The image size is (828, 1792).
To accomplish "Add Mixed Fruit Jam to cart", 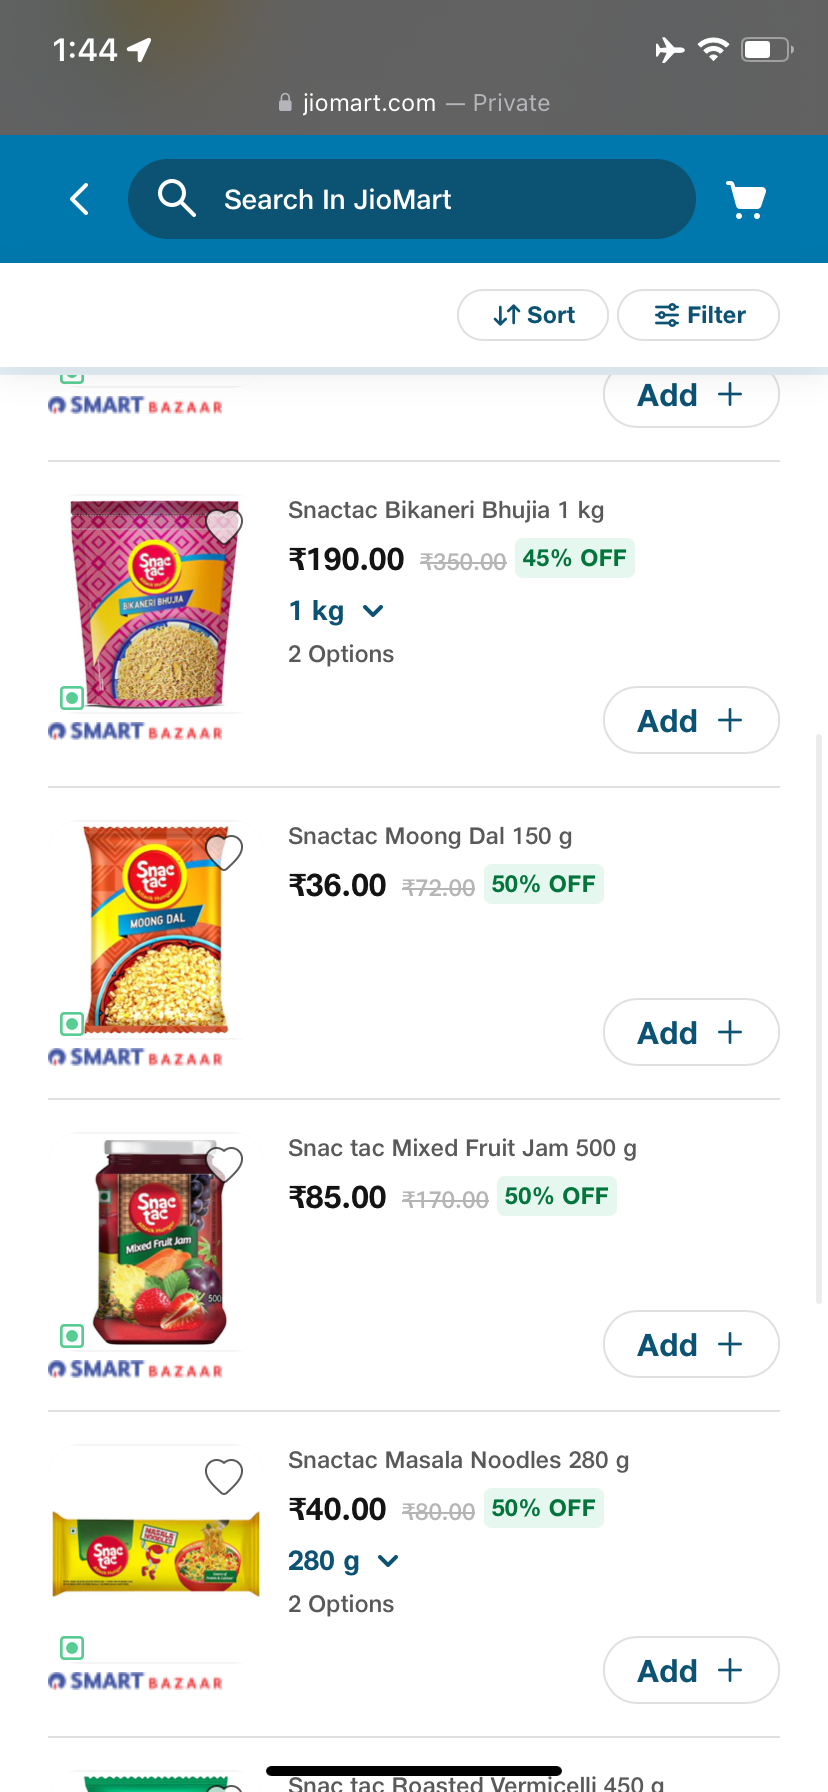I will [691, 1344].
